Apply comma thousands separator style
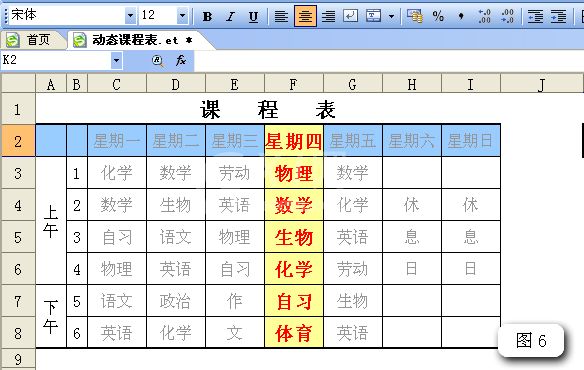Image resolution: width=584 pixels, height=370 pixels. [461, 16]
